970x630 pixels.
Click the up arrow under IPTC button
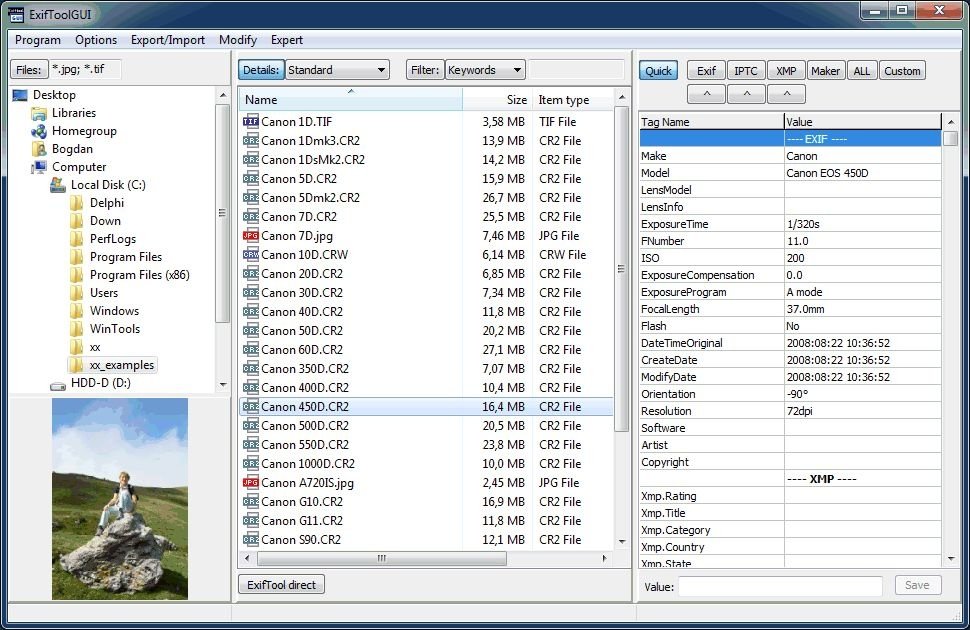(x=747, y=94)
